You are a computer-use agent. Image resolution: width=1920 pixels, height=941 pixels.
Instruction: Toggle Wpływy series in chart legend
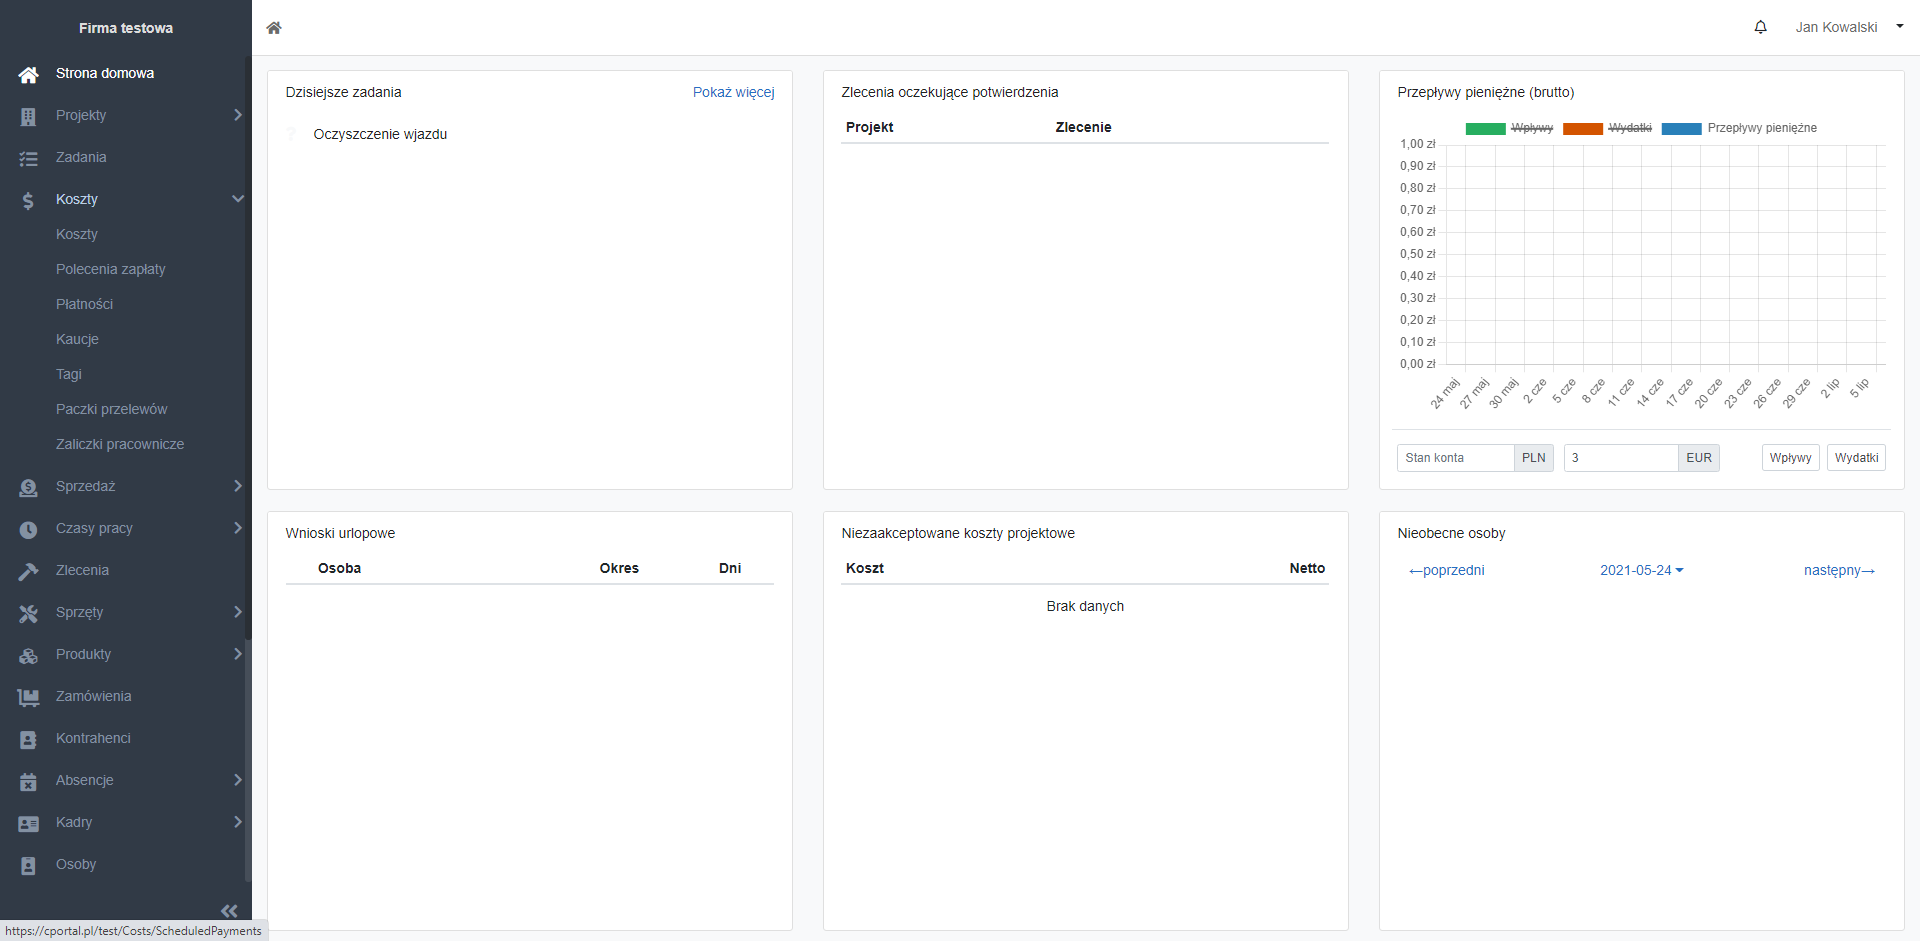[1531, 128]
